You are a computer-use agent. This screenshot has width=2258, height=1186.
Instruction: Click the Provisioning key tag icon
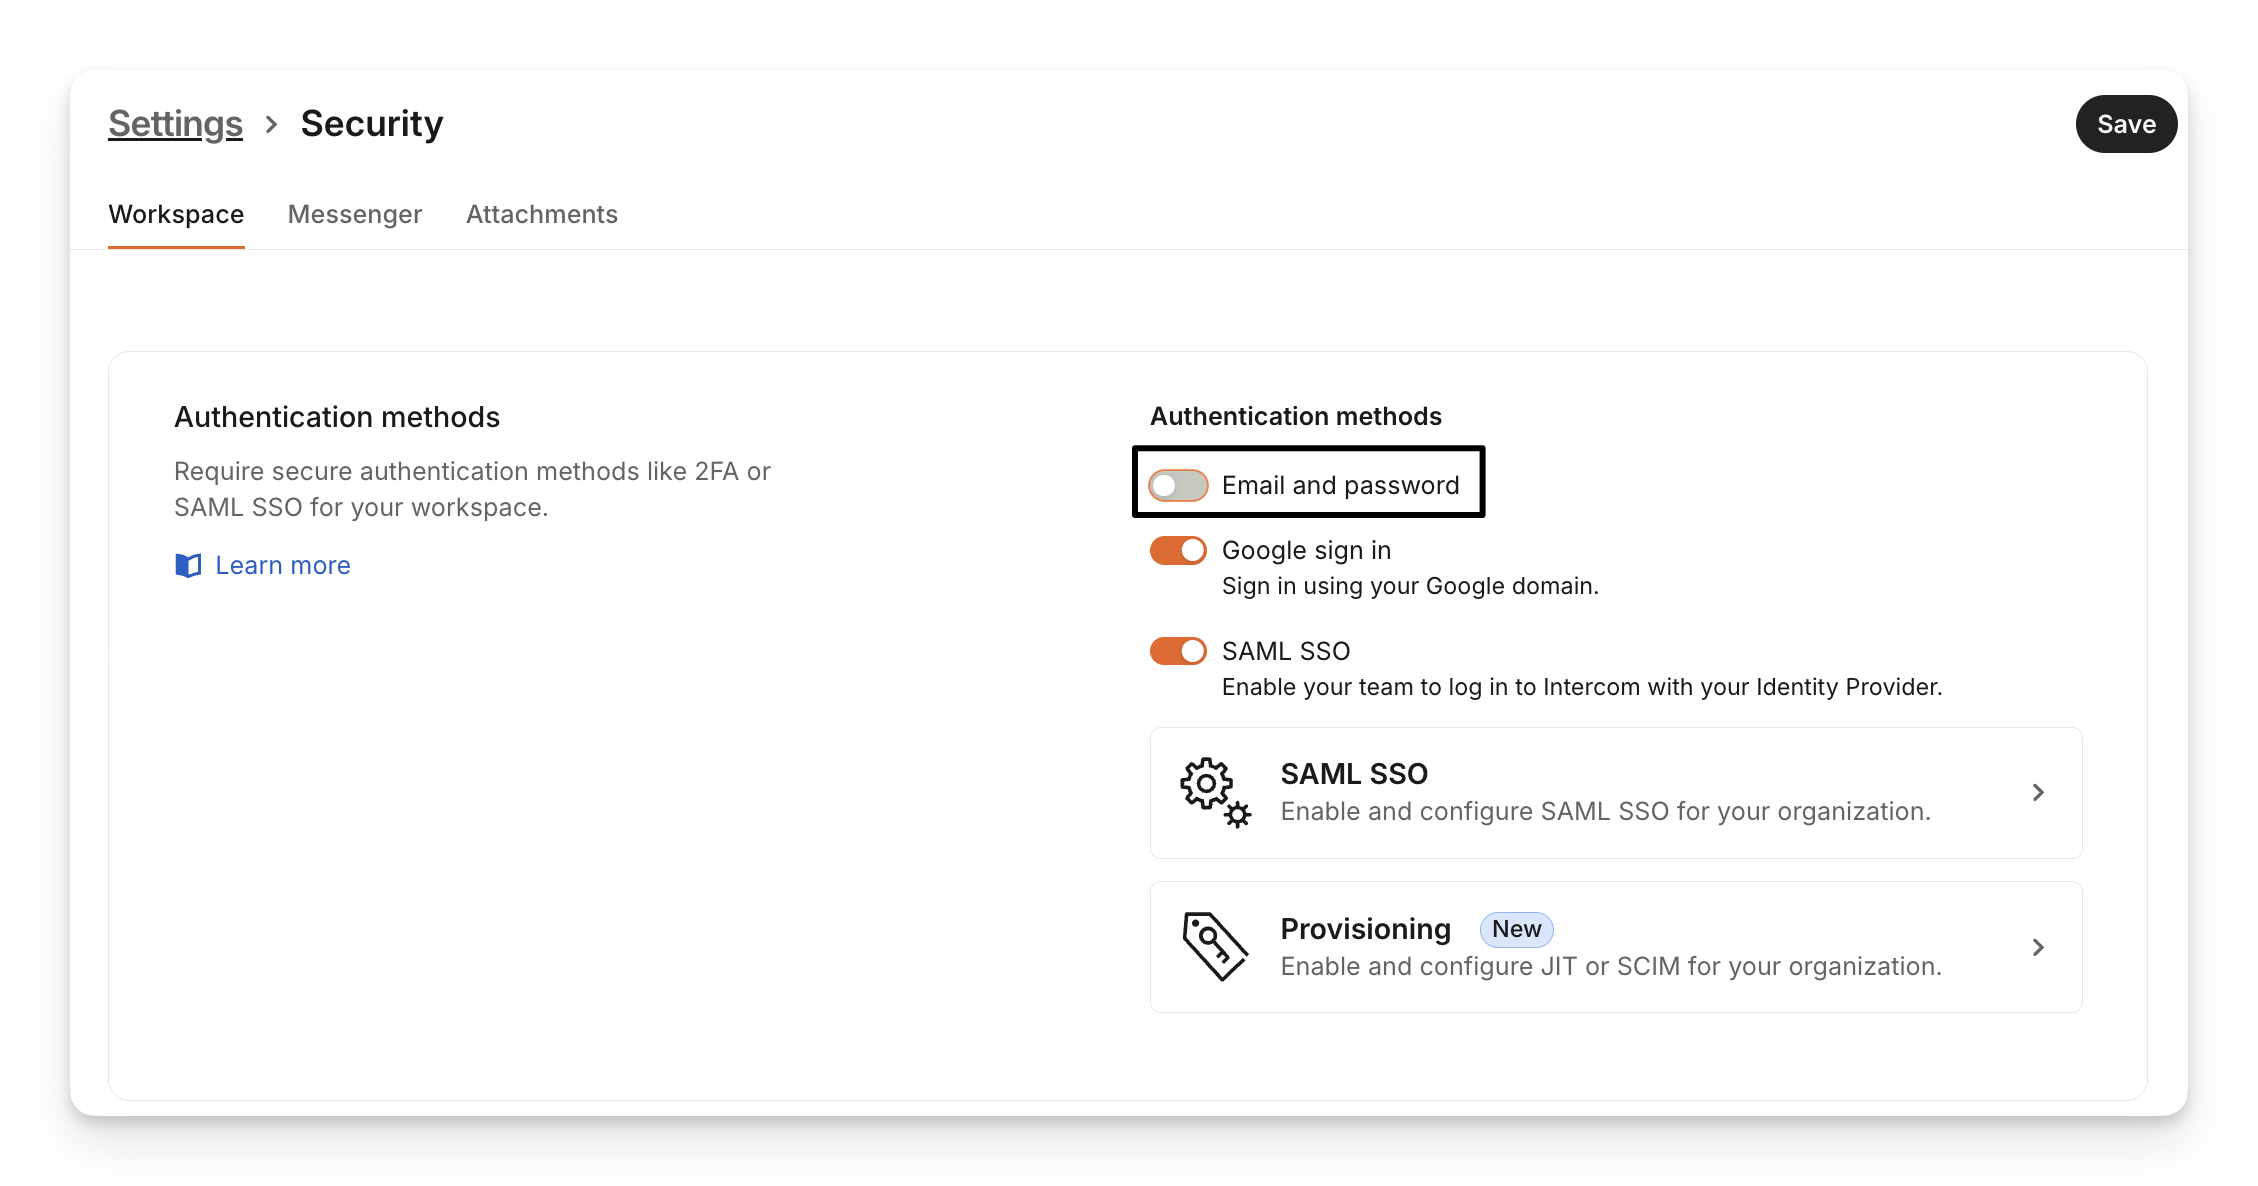(x=1214, y=946)
